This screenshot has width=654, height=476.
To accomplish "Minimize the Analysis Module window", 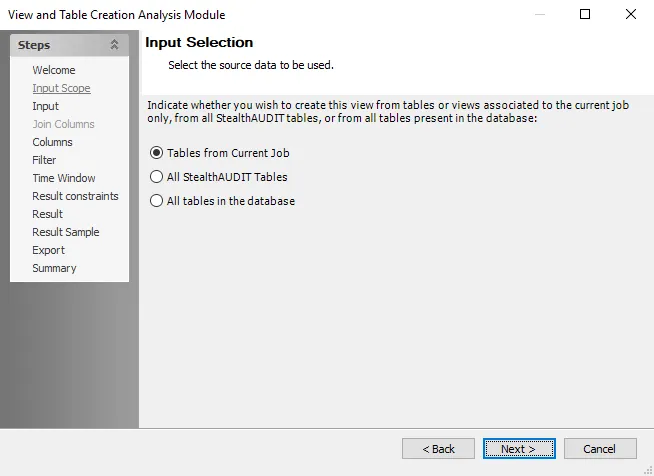I will tap(540, 14).
